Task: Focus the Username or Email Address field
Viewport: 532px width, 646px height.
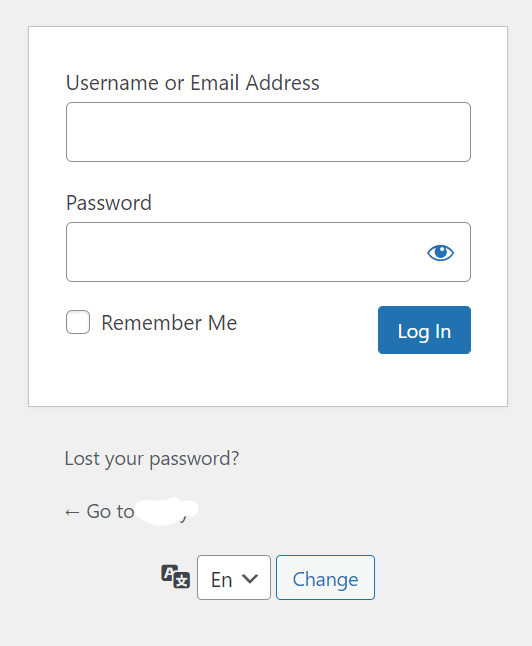Action: (x=268, y=132)
